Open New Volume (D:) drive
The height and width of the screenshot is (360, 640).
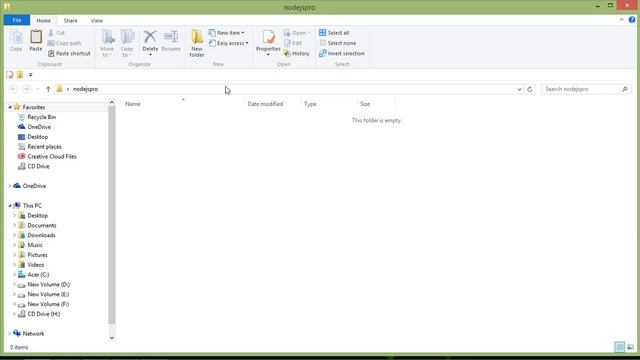coord(49,284)
